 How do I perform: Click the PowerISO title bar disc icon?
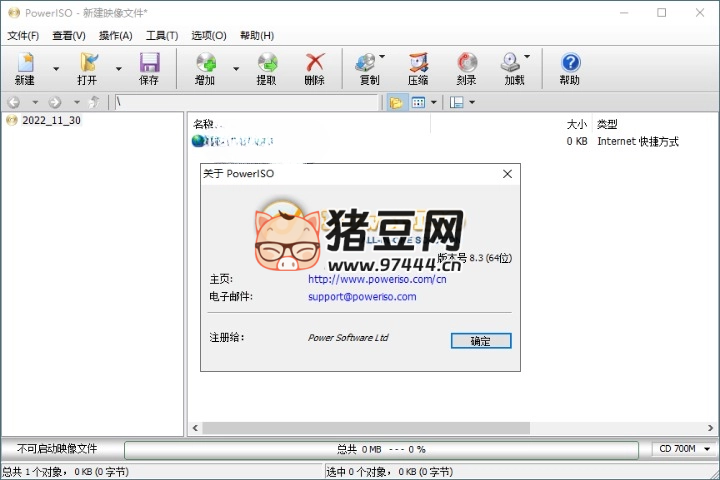pos(14,13)
